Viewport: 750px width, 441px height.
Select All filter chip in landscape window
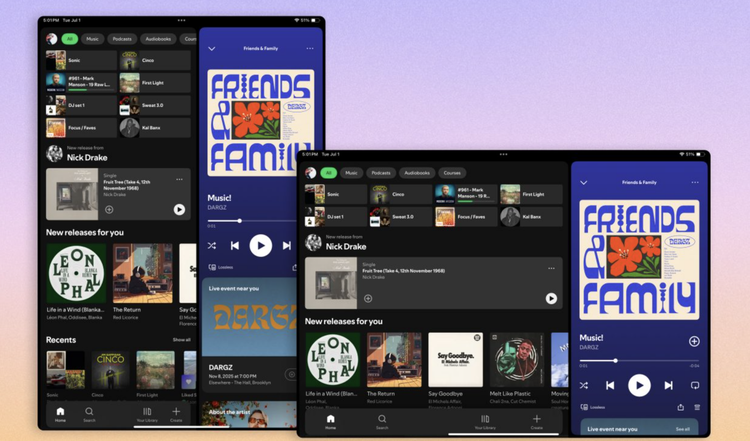click(x=329, y=173)
